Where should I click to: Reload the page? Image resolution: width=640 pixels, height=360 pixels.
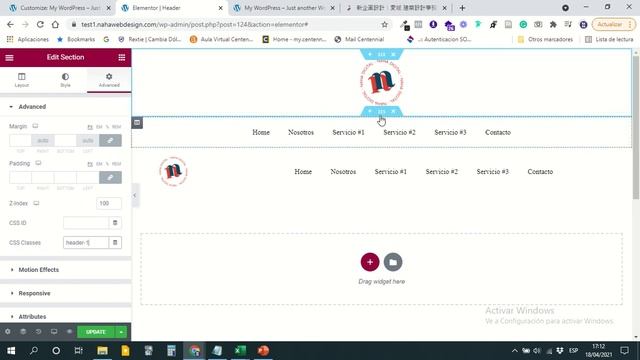tap(40, 24)
